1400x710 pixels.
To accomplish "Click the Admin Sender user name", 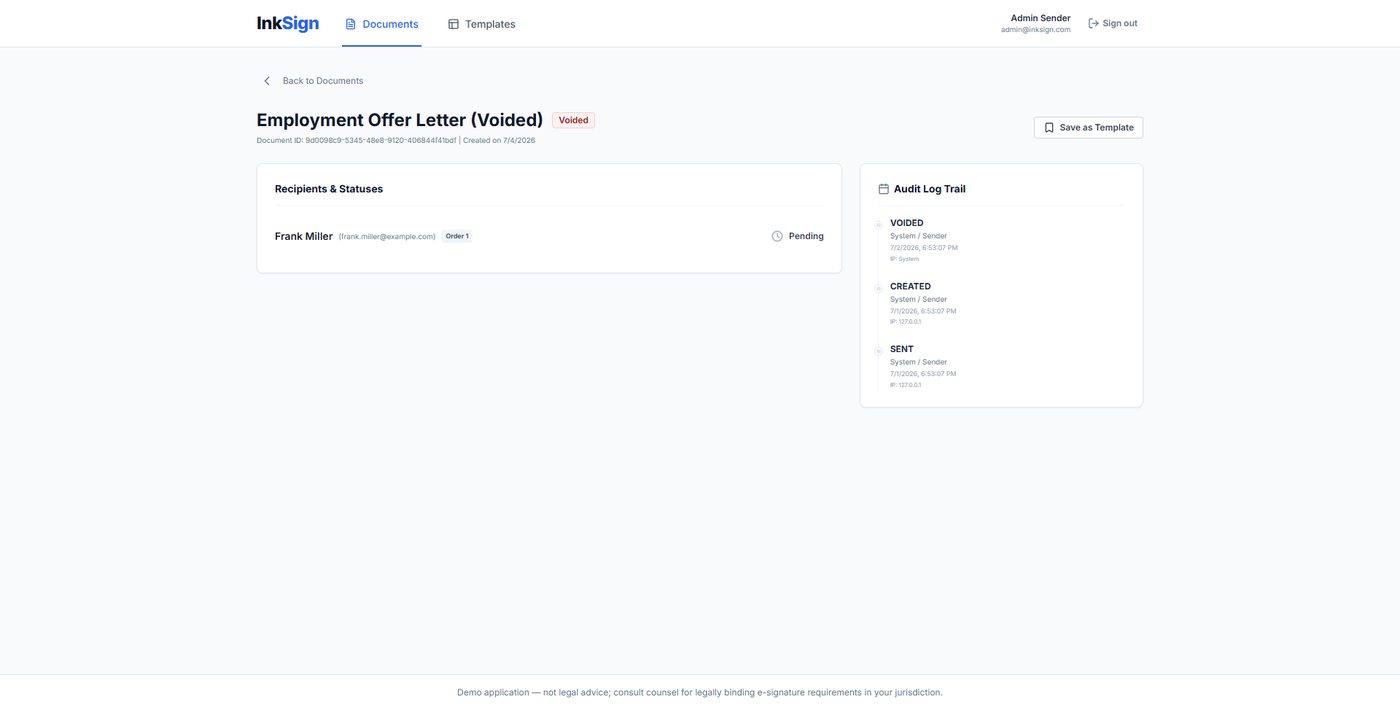I will 1040,18.
